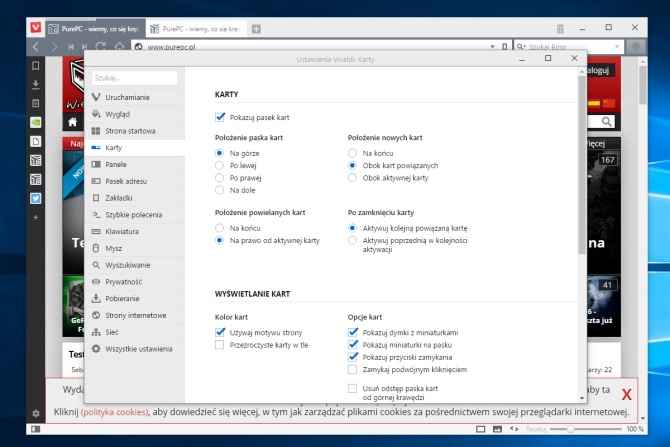The width and height of the screenshot is (670, 447).
Task: Select Aktywuj poprzednią w kolejności aktywacji
Action: pos(353,241)
